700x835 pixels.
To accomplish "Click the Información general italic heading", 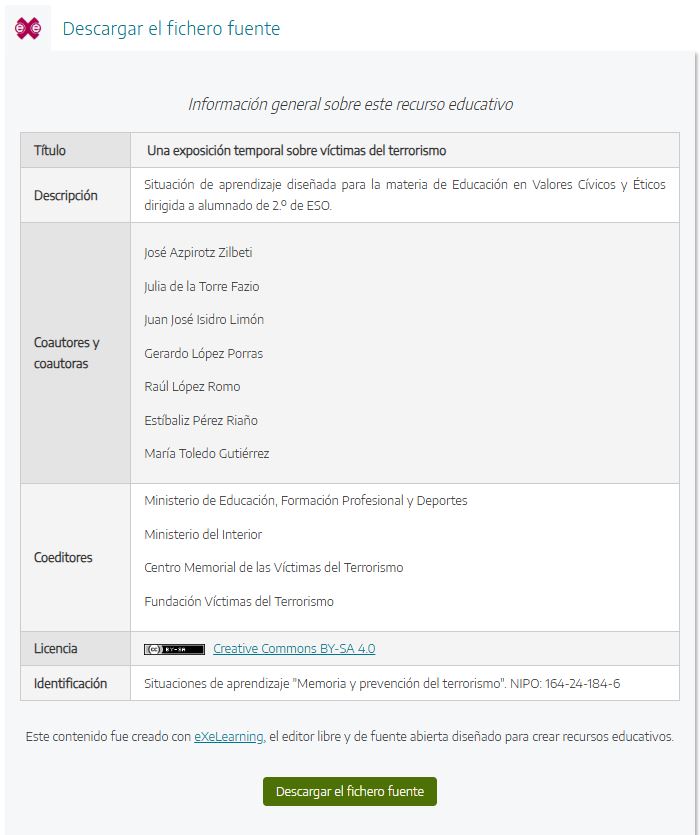I will [350, 104].
